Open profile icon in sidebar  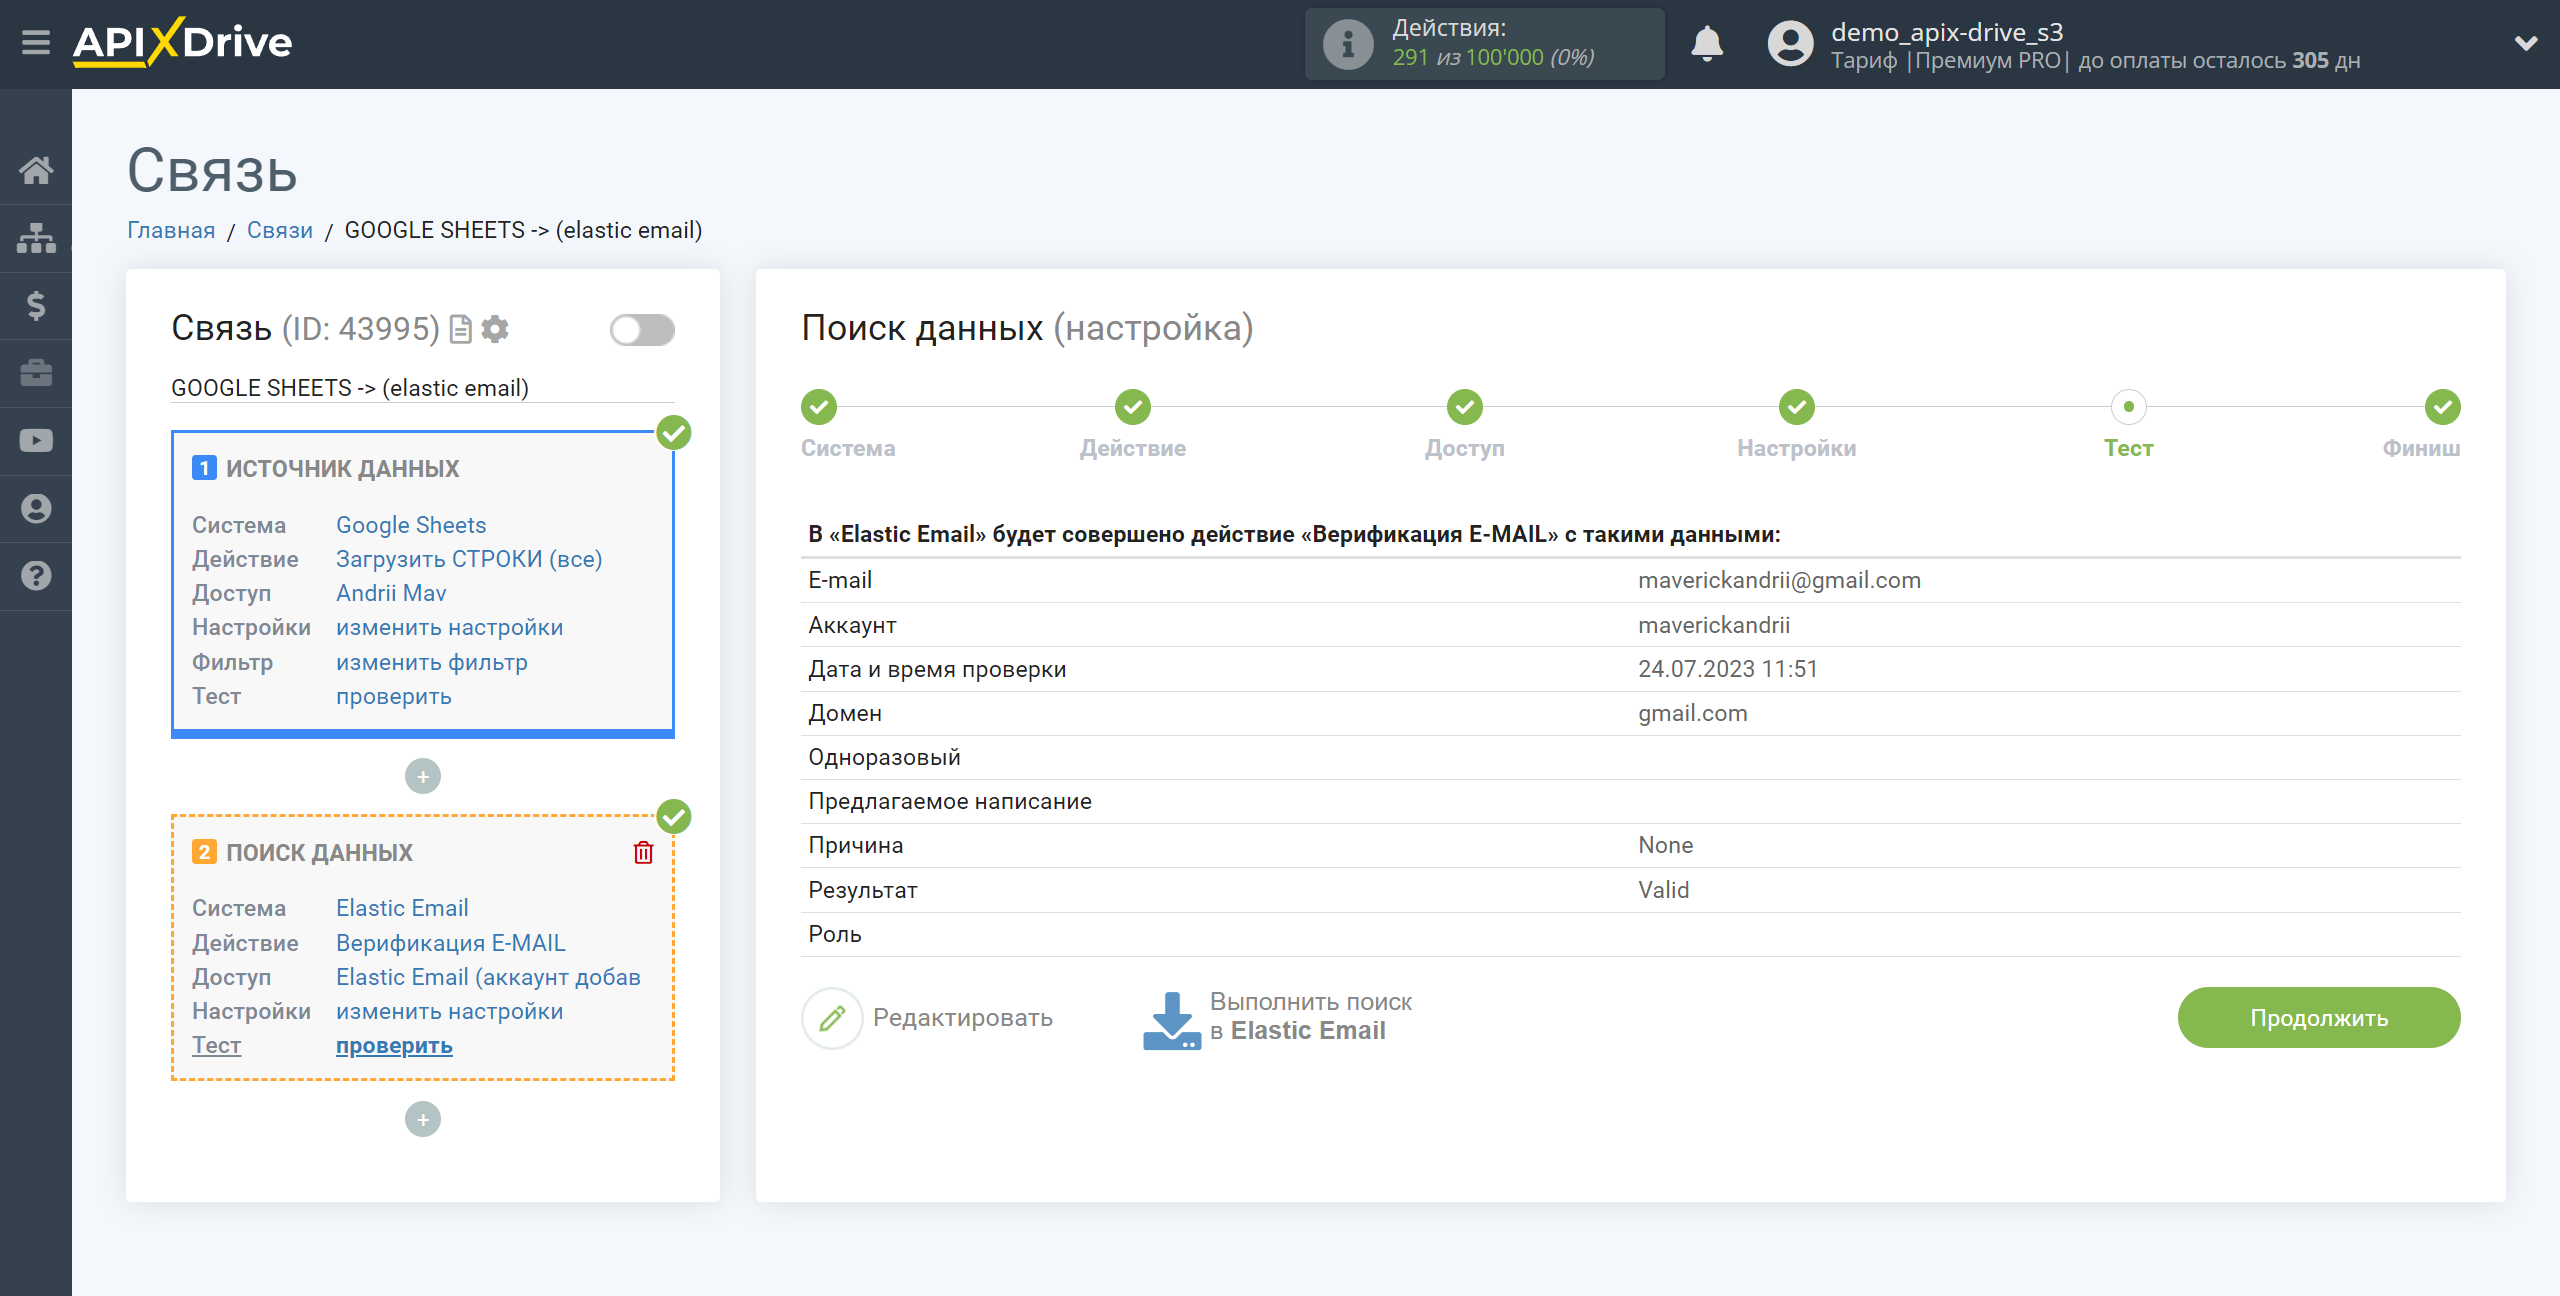pos(36,509)
